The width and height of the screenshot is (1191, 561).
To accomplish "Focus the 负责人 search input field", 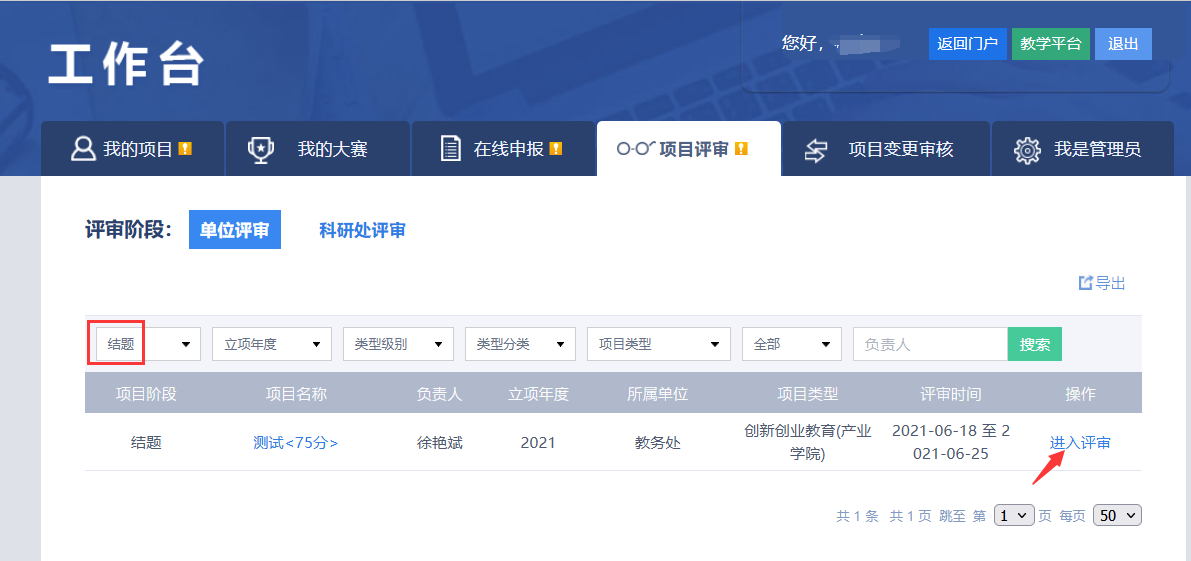I will coord(929,344).
